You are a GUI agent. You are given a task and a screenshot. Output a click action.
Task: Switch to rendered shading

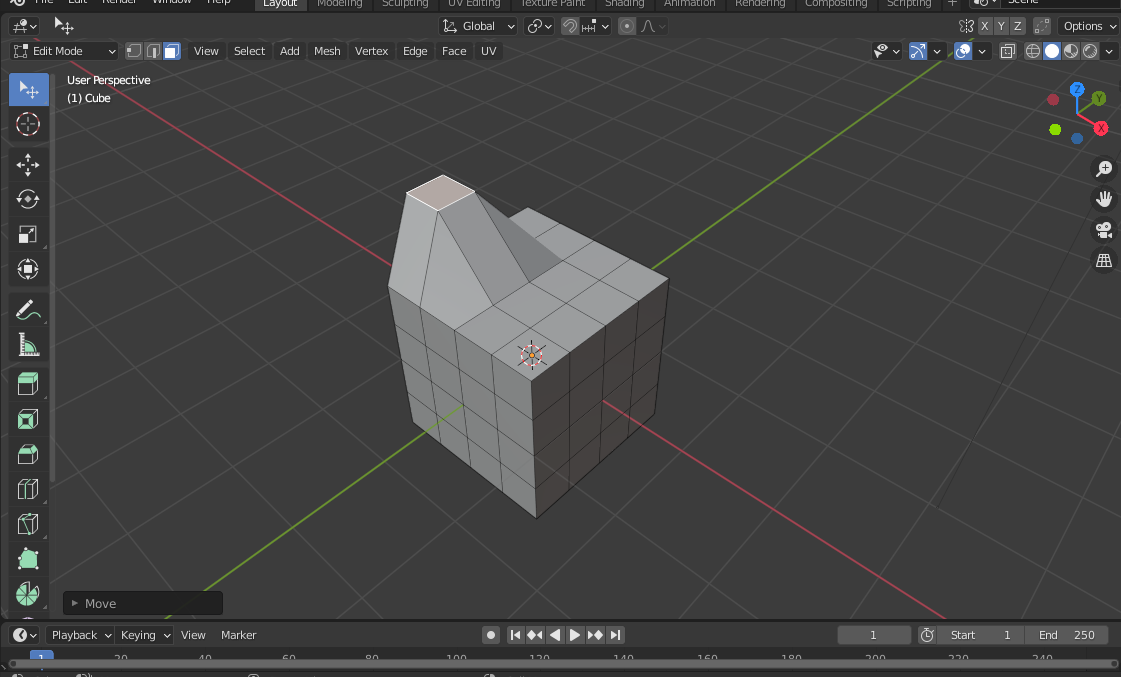pos(1090,51)
